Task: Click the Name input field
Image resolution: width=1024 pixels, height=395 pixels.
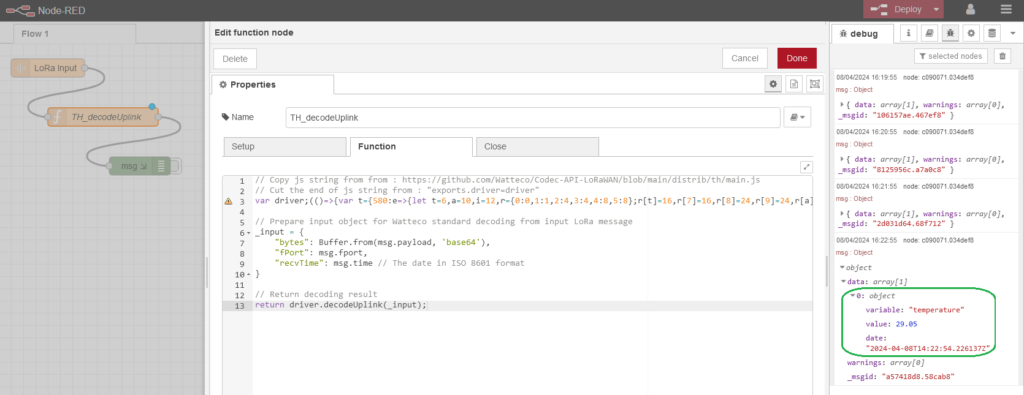Action: (x=533, y=117)
